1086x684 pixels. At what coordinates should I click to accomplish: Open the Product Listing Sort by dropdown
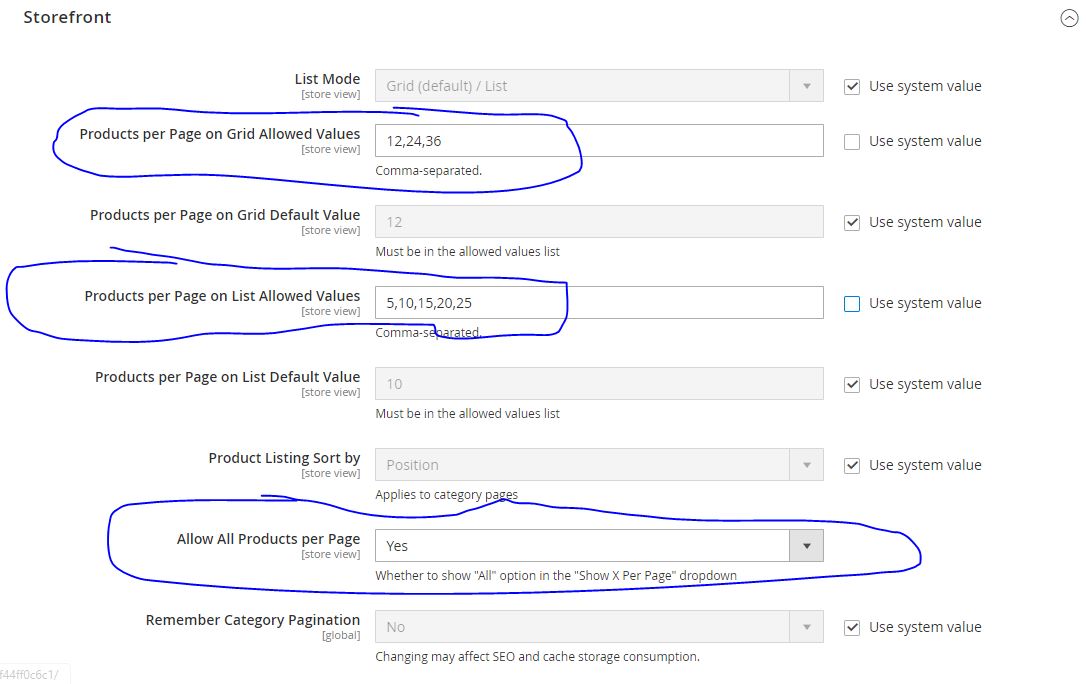click(x=590, y=464)
